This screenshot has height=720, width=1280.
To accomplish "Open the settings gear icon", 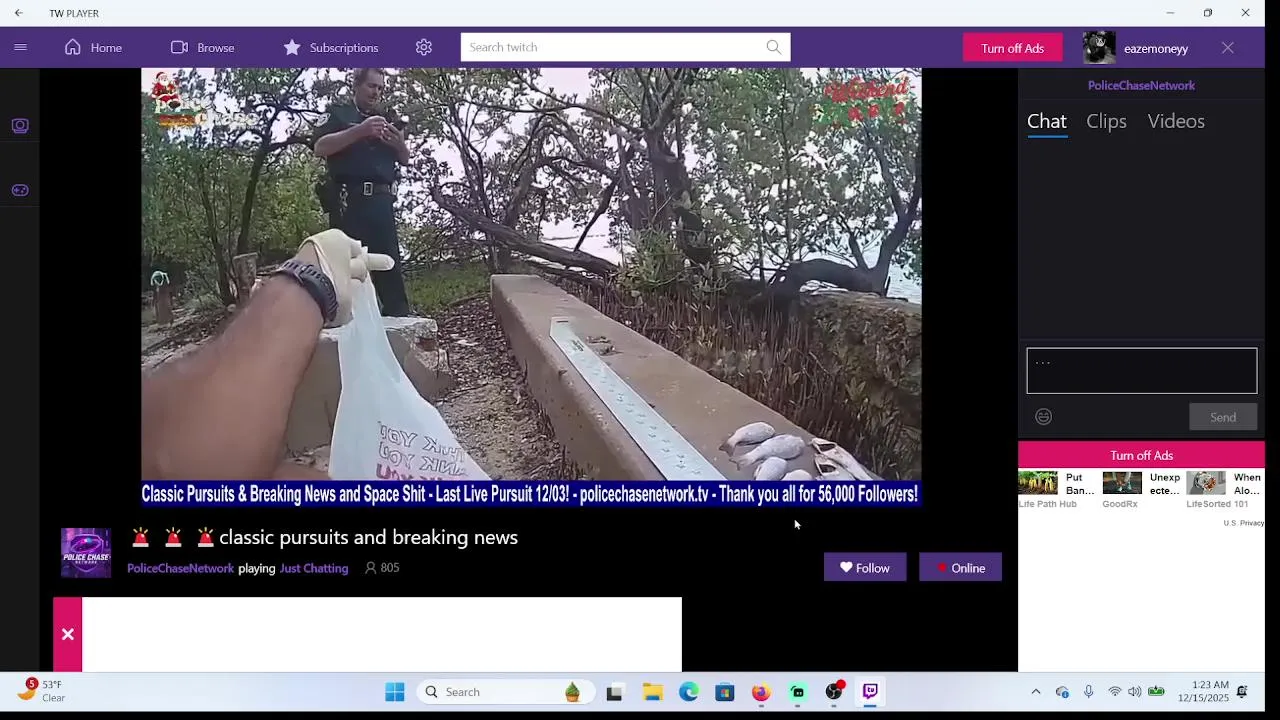I will point(424,47).
